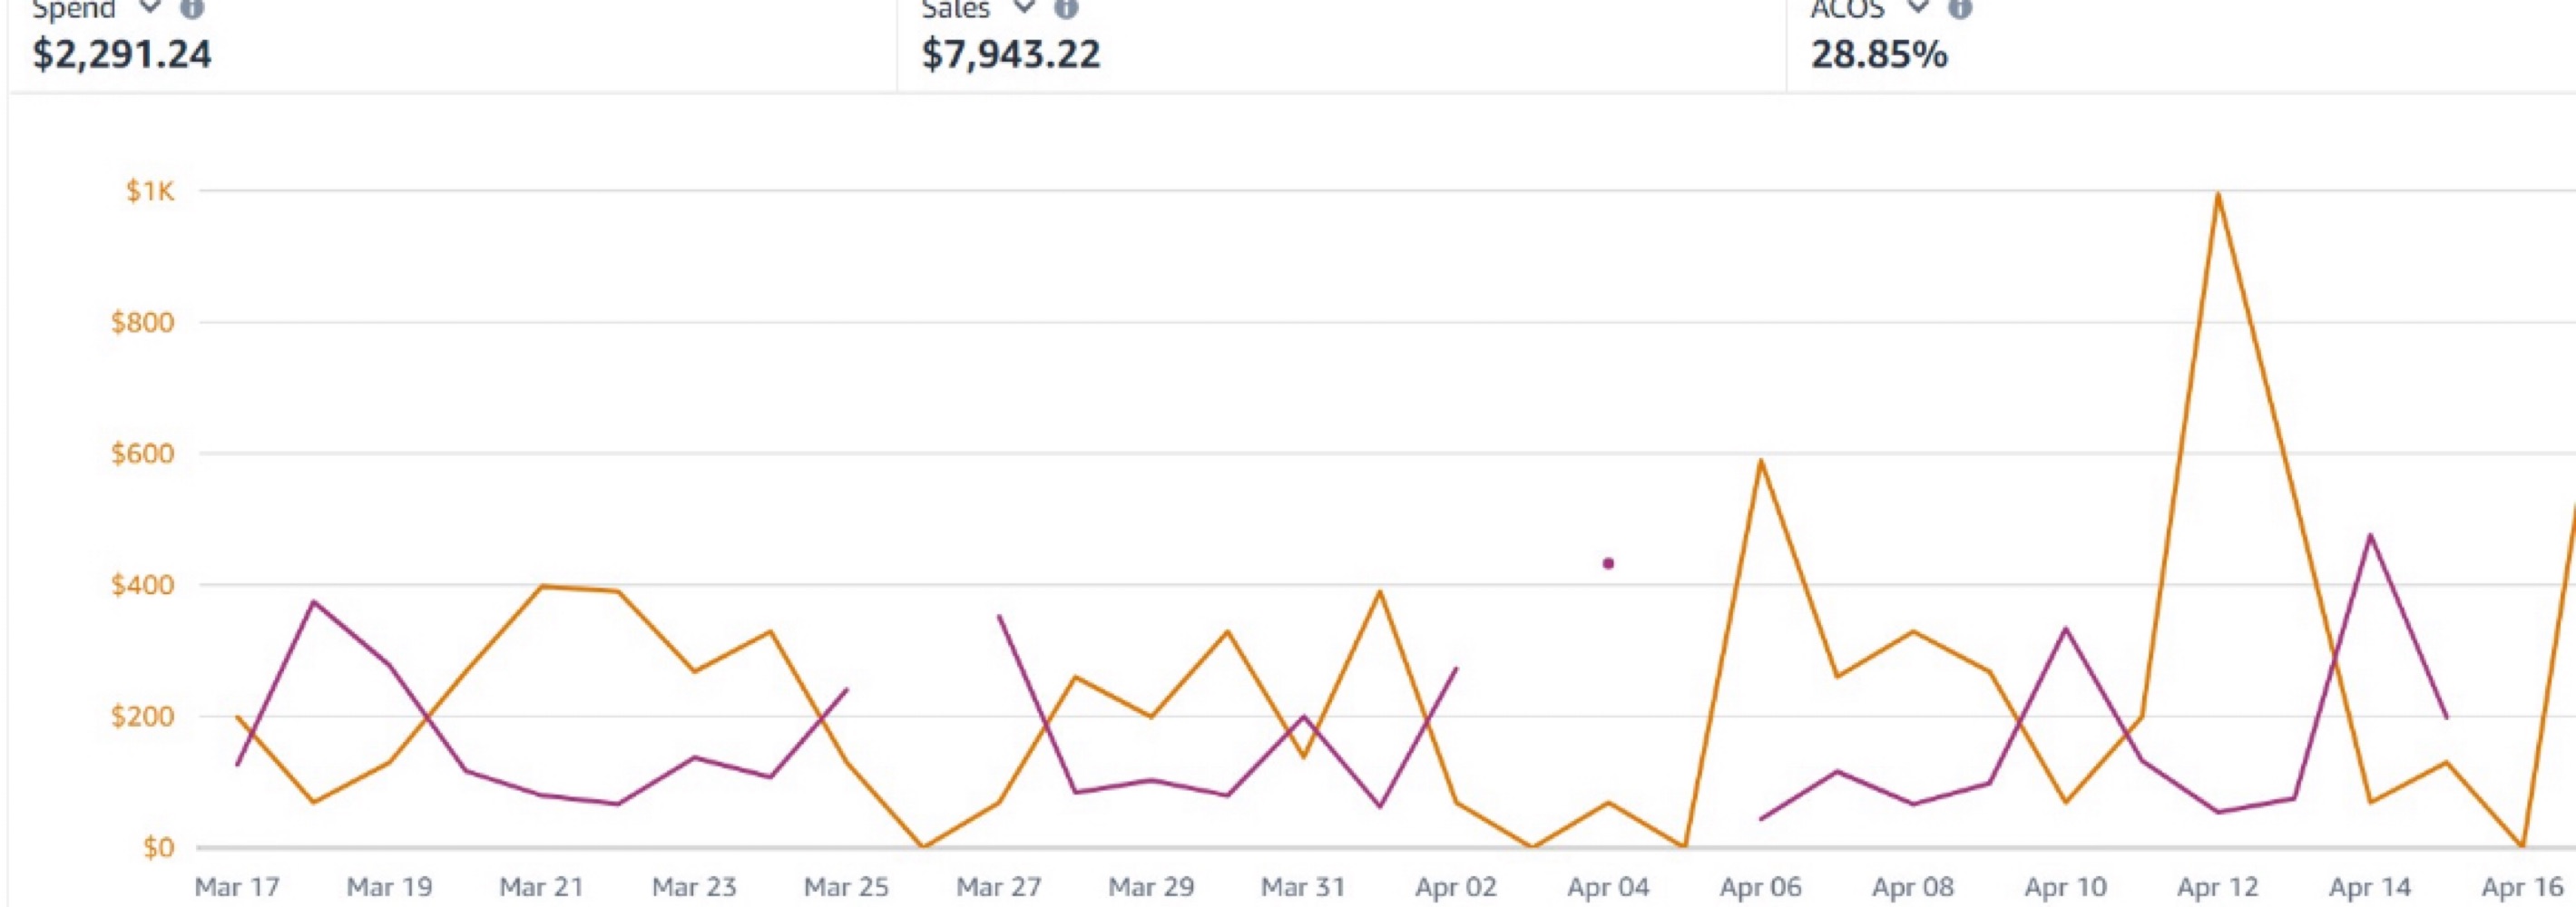Click the info icon next to Sales

[1067, 8]
